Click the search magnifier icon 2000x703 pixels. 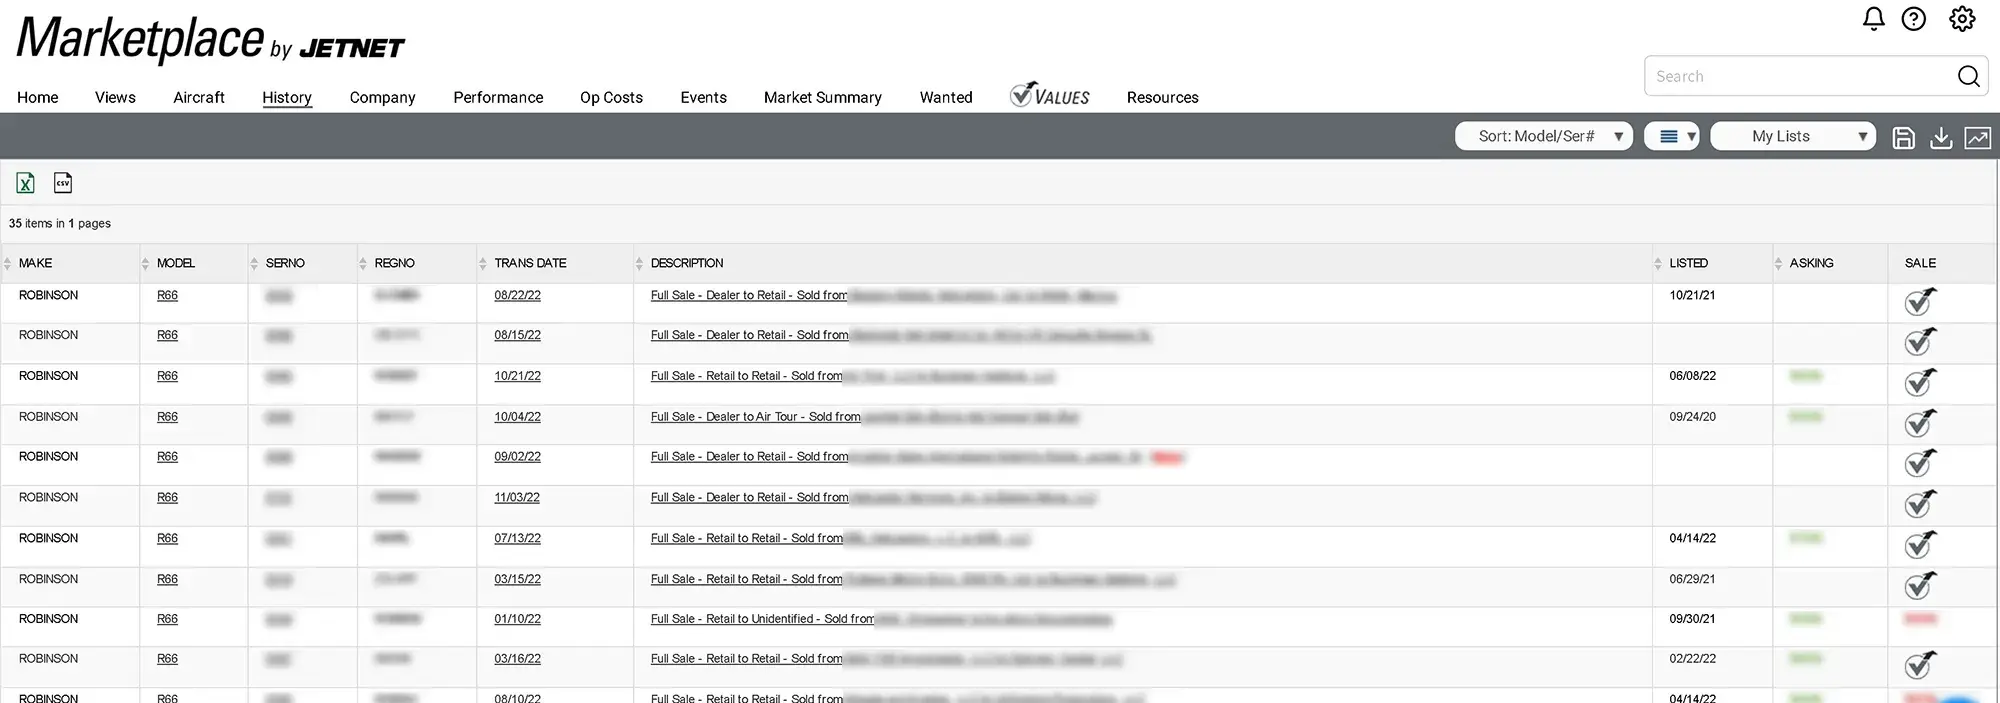(1967, 76)
